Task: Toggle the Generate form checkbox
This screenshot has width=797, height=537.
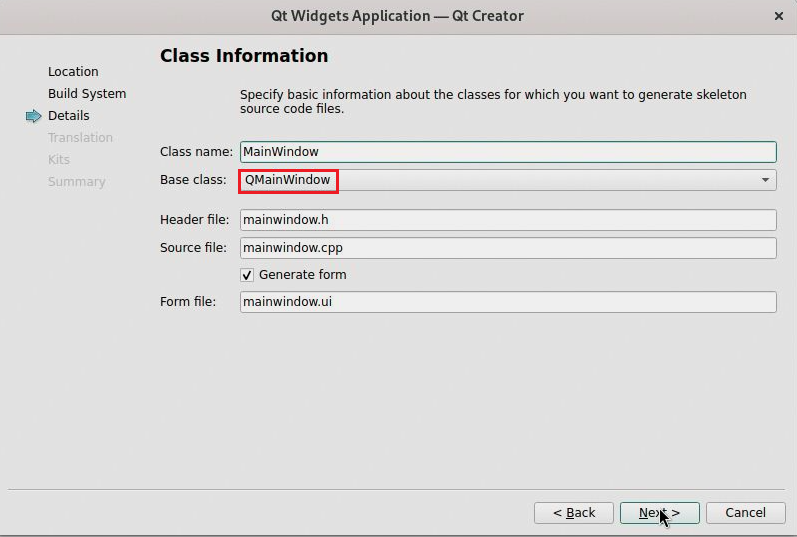Action: pyautogui.click(x=247, y=274)
